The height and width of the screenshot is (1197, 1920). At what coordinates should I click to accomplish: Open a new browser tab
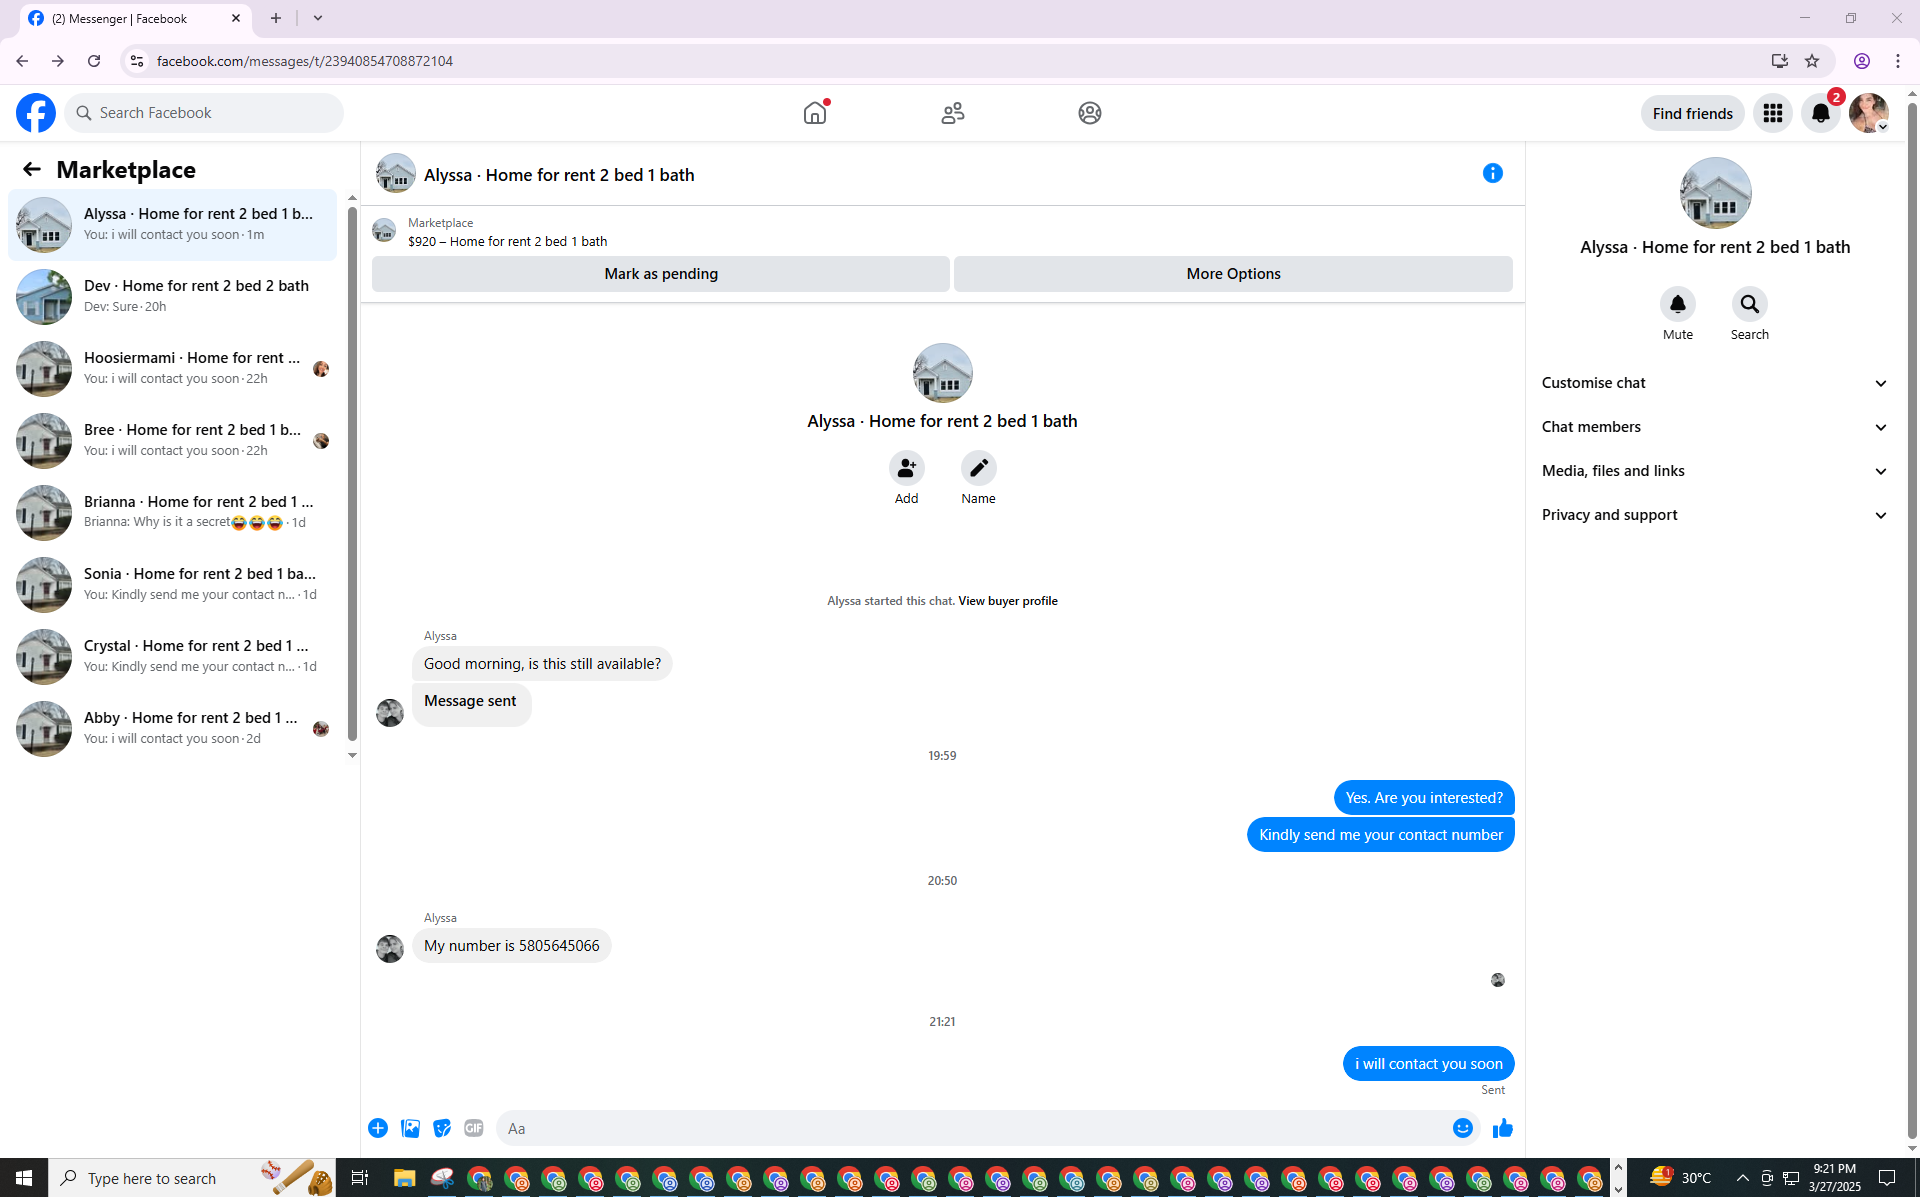click(x=276, y=18)
